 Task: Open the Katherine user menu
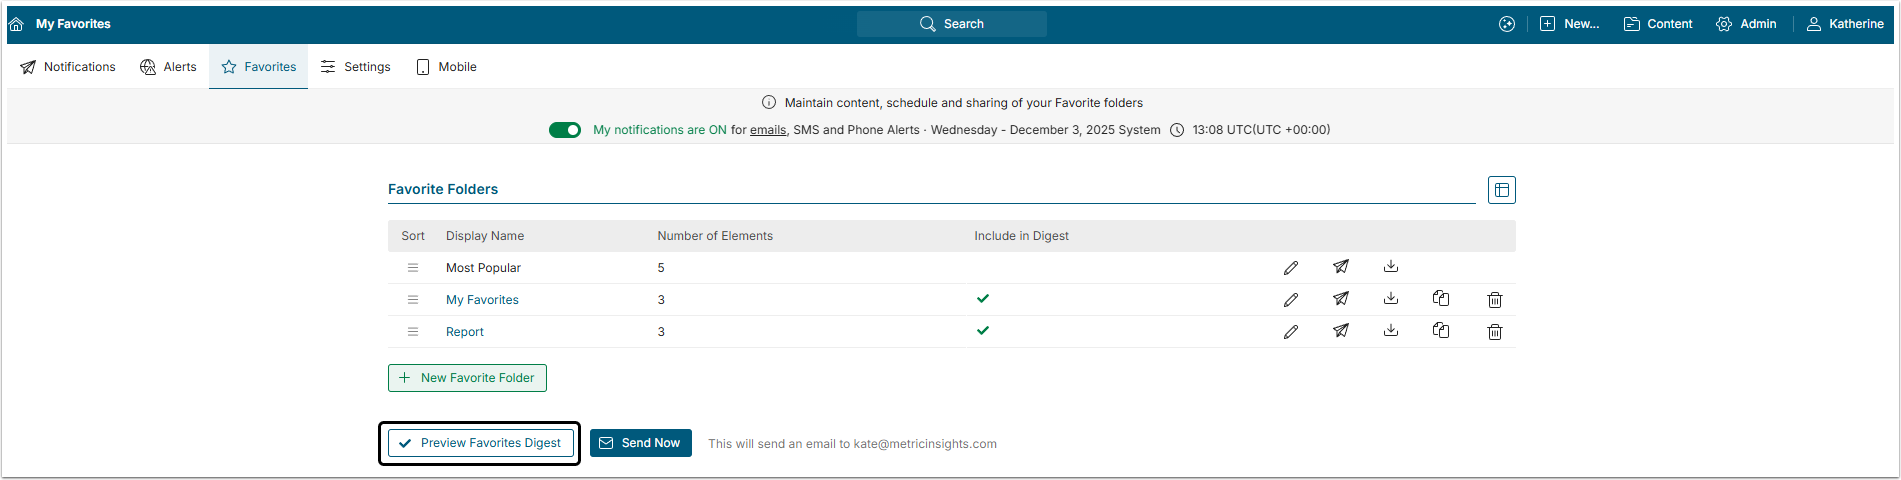[x=1845, y=24]
